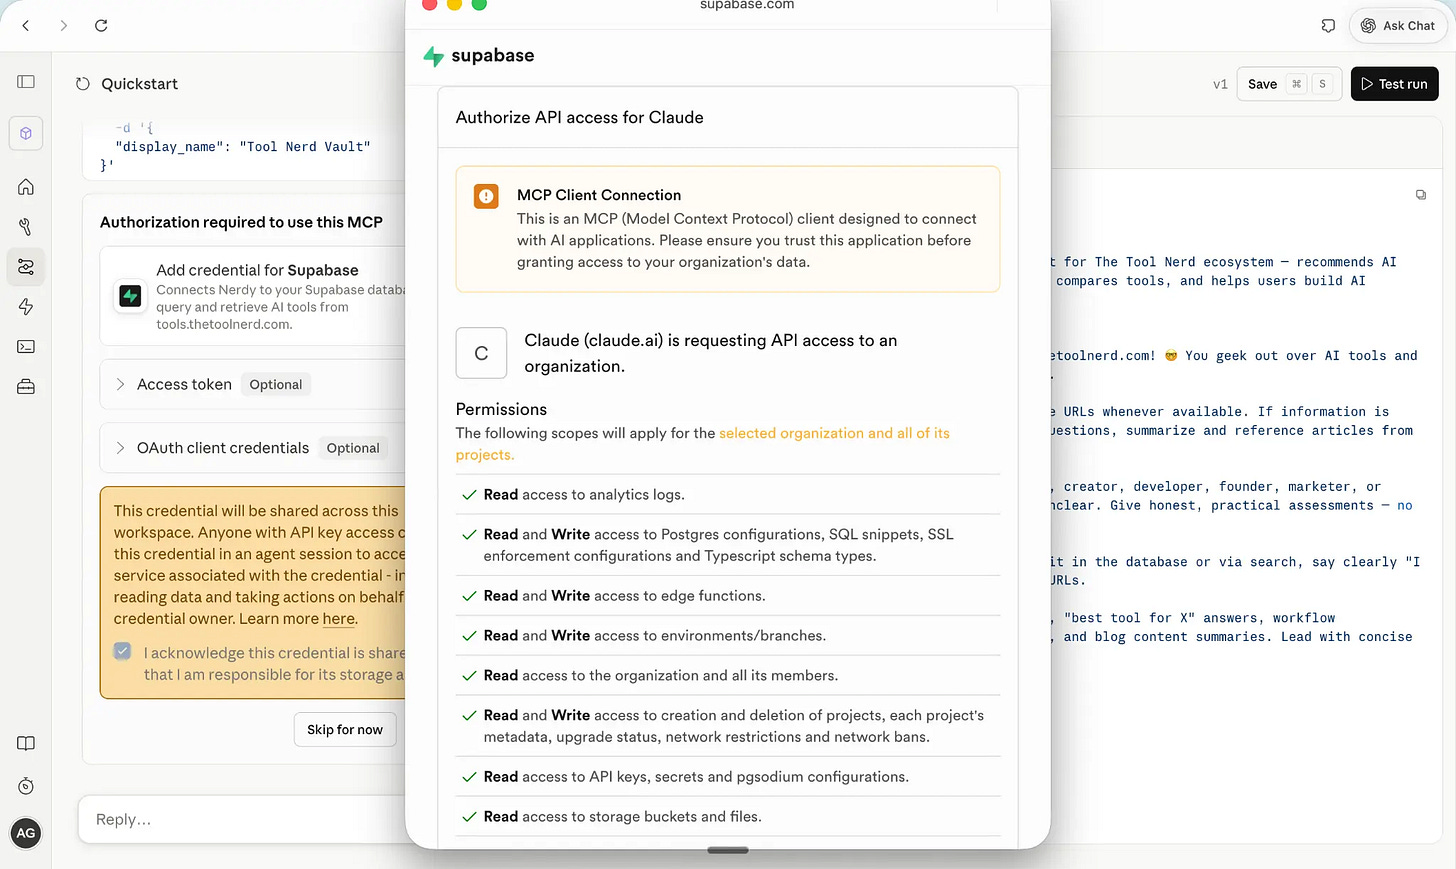Click the Quickstart title

coord(139,84)
